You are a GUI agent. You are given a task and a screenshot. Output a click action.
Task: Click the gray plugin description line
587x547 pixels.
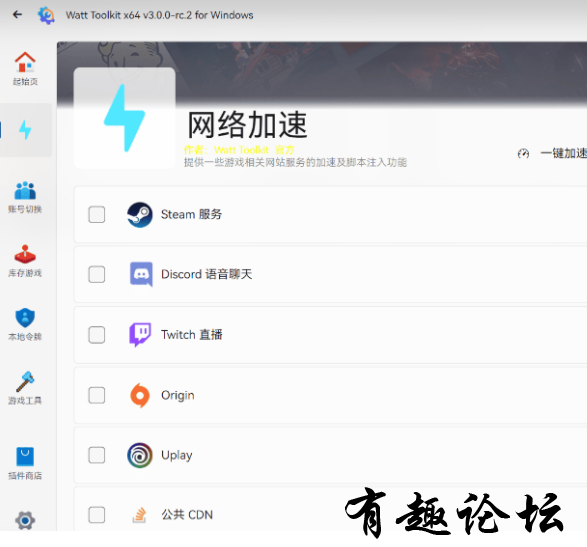coord(295,162)
